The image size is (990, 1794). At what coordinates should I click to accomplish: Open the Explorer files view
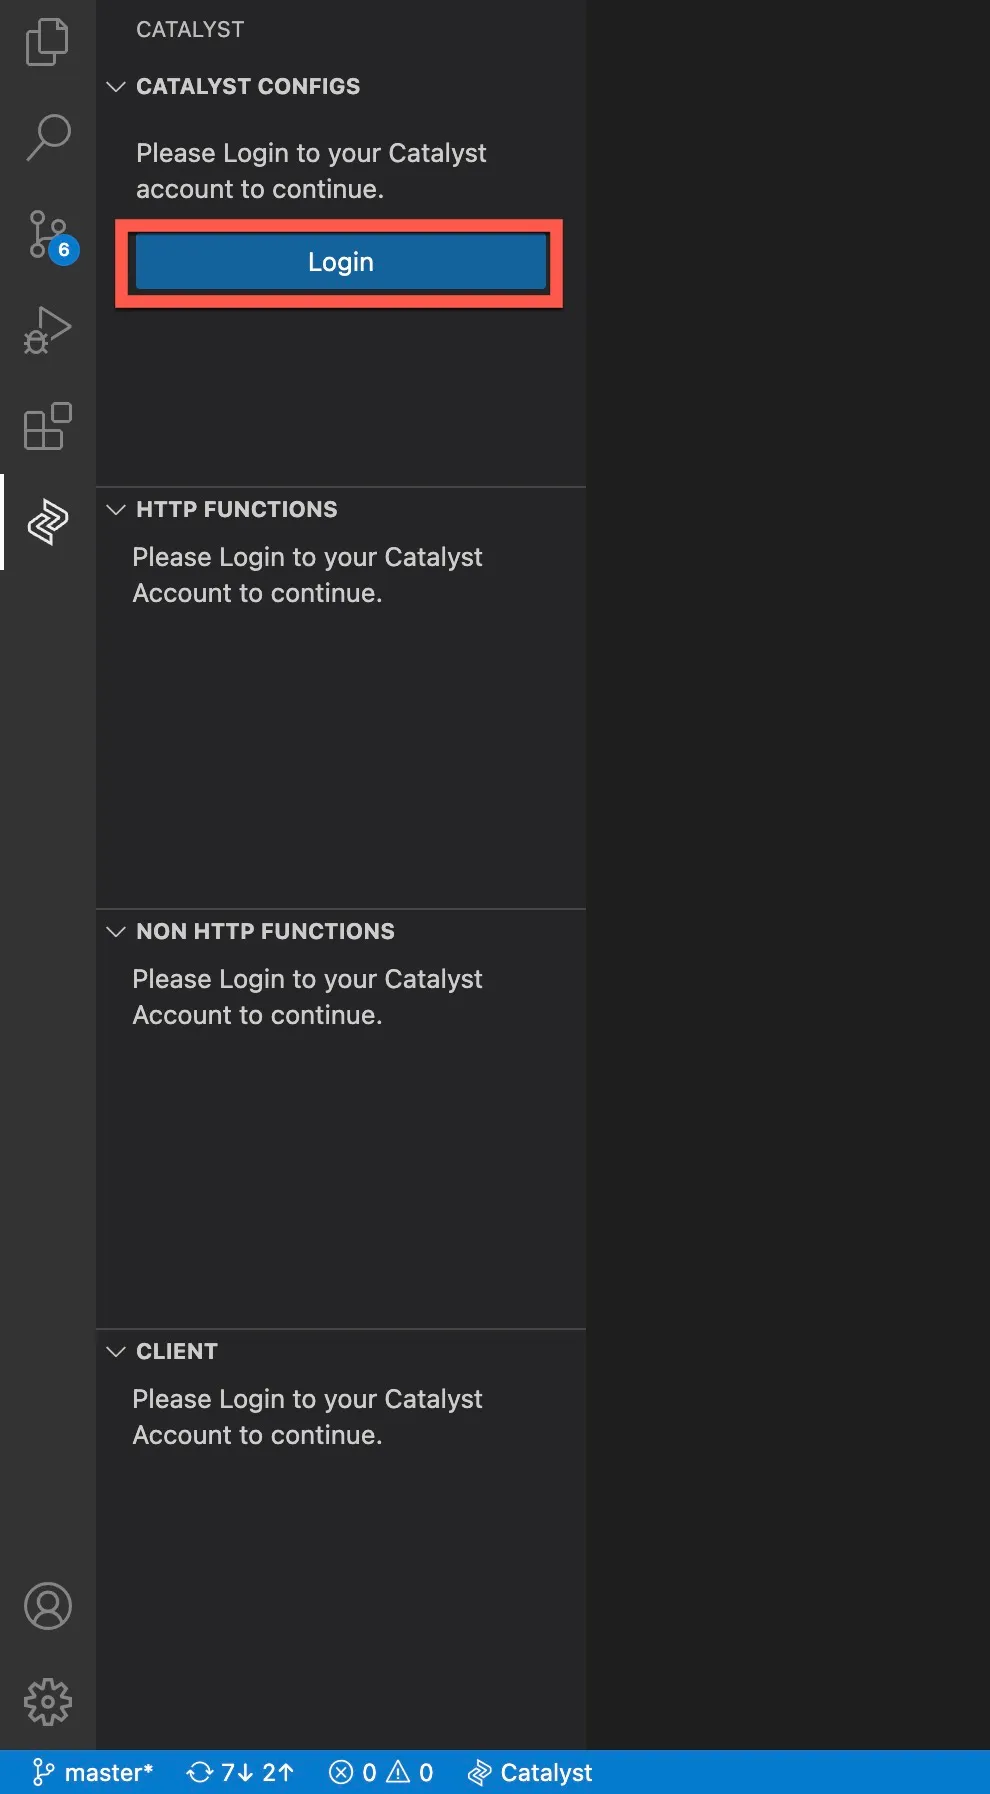pyautogui.click(x=47, y=42)
